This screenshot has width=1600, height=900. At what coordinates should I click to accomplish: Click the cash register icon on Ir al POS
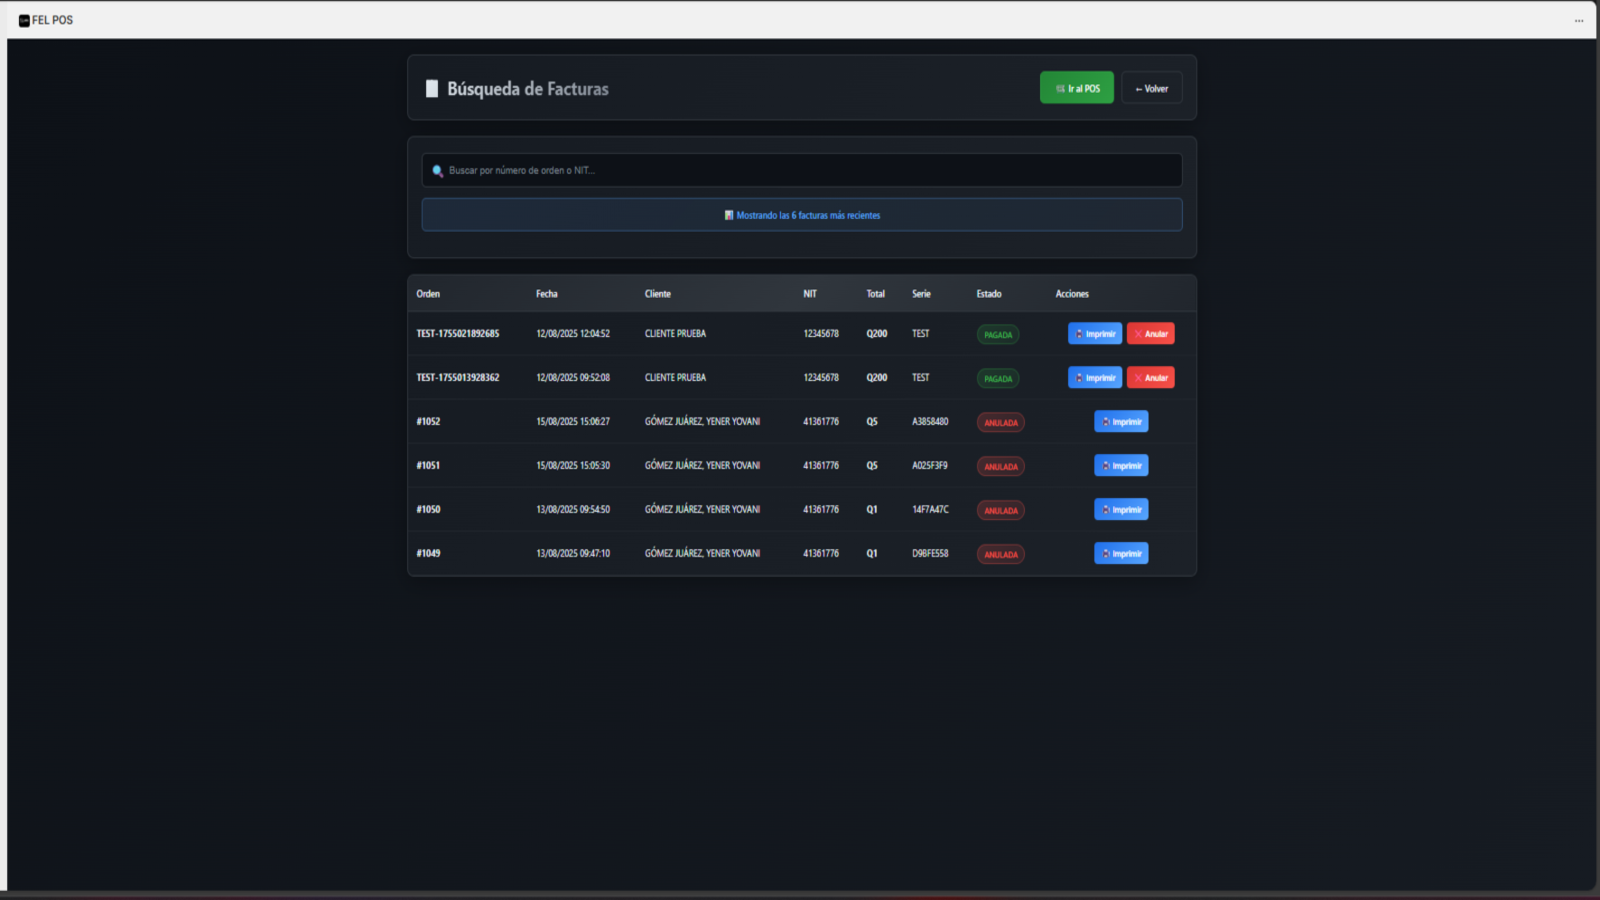[x=1060, y=89]
